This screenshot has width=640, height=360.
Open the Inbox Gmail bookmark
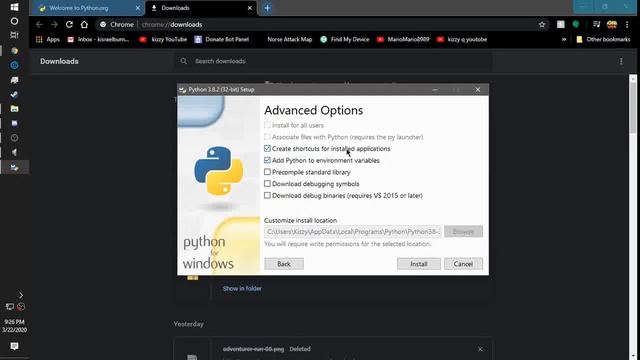pos(98,40)
